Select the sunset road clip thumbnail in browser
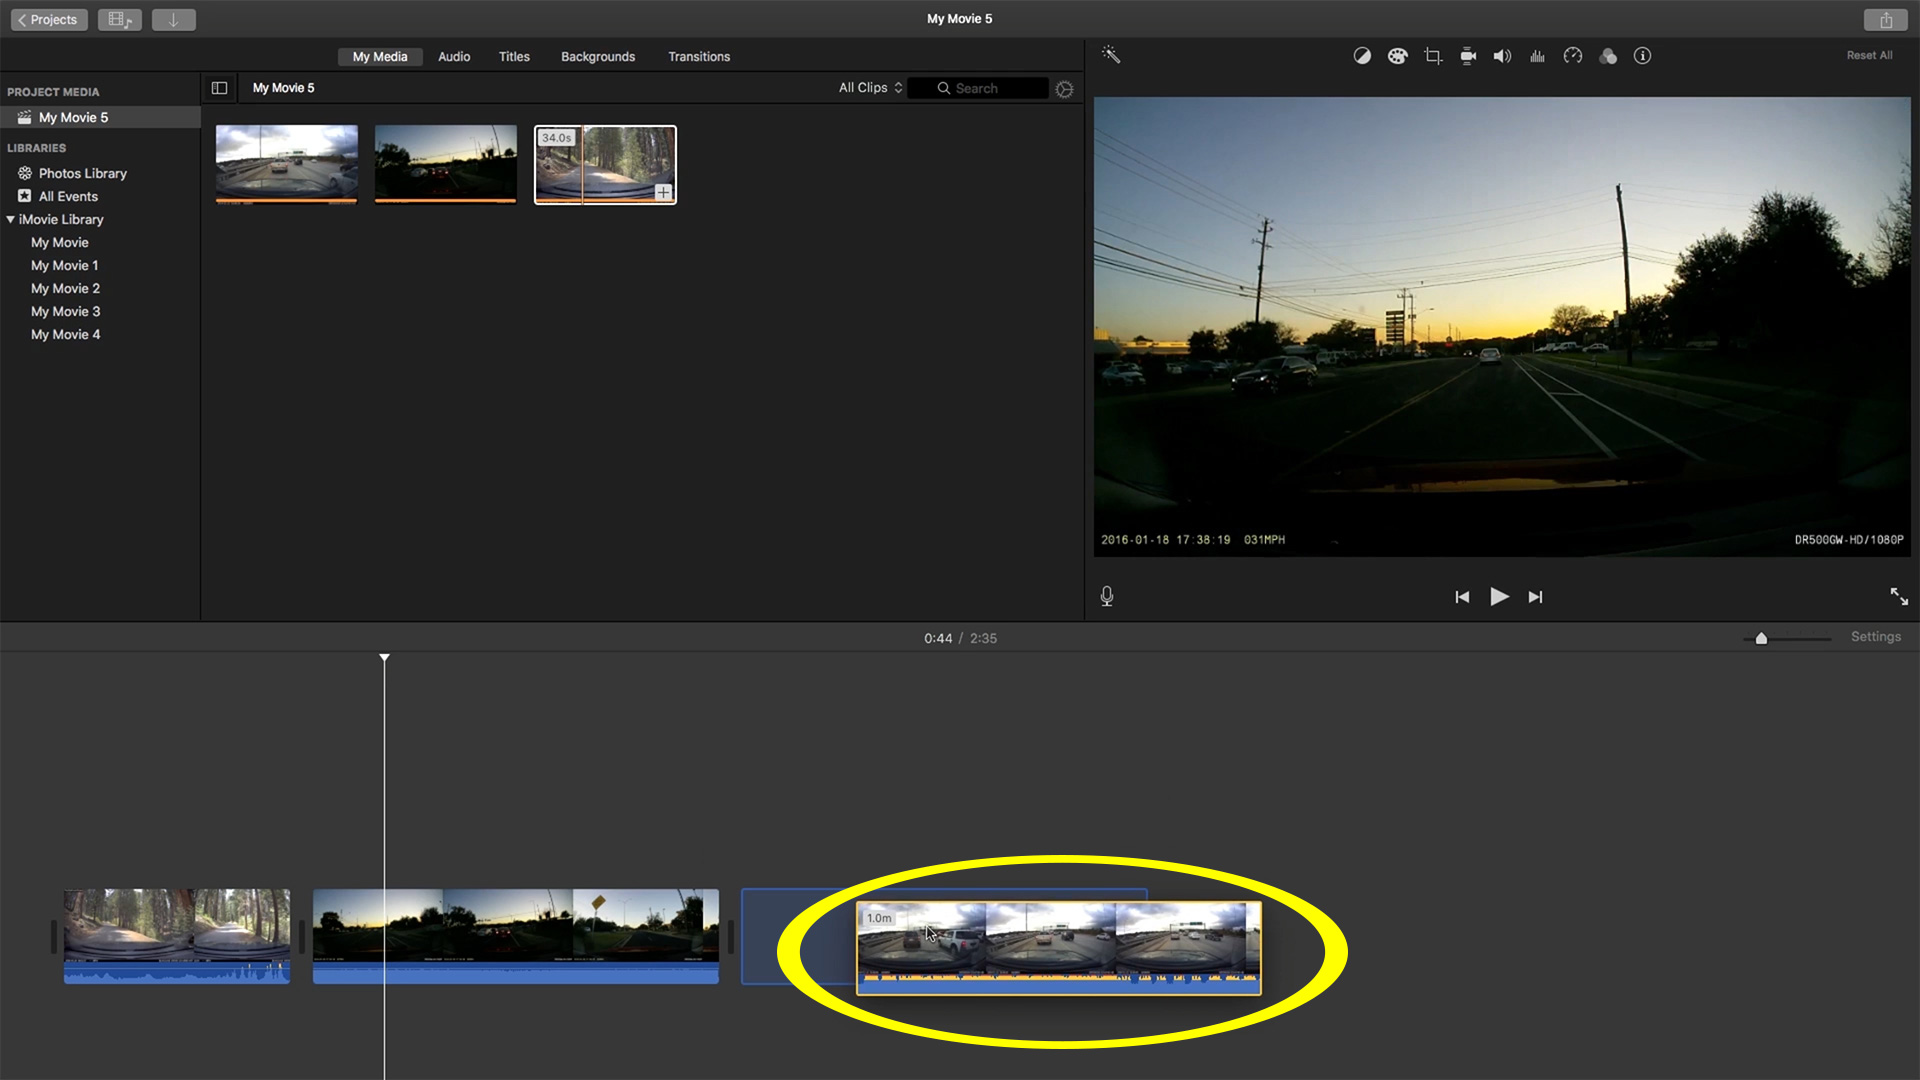The height and width of the screenshot is (1080, 1920). (x=446, y=163)
